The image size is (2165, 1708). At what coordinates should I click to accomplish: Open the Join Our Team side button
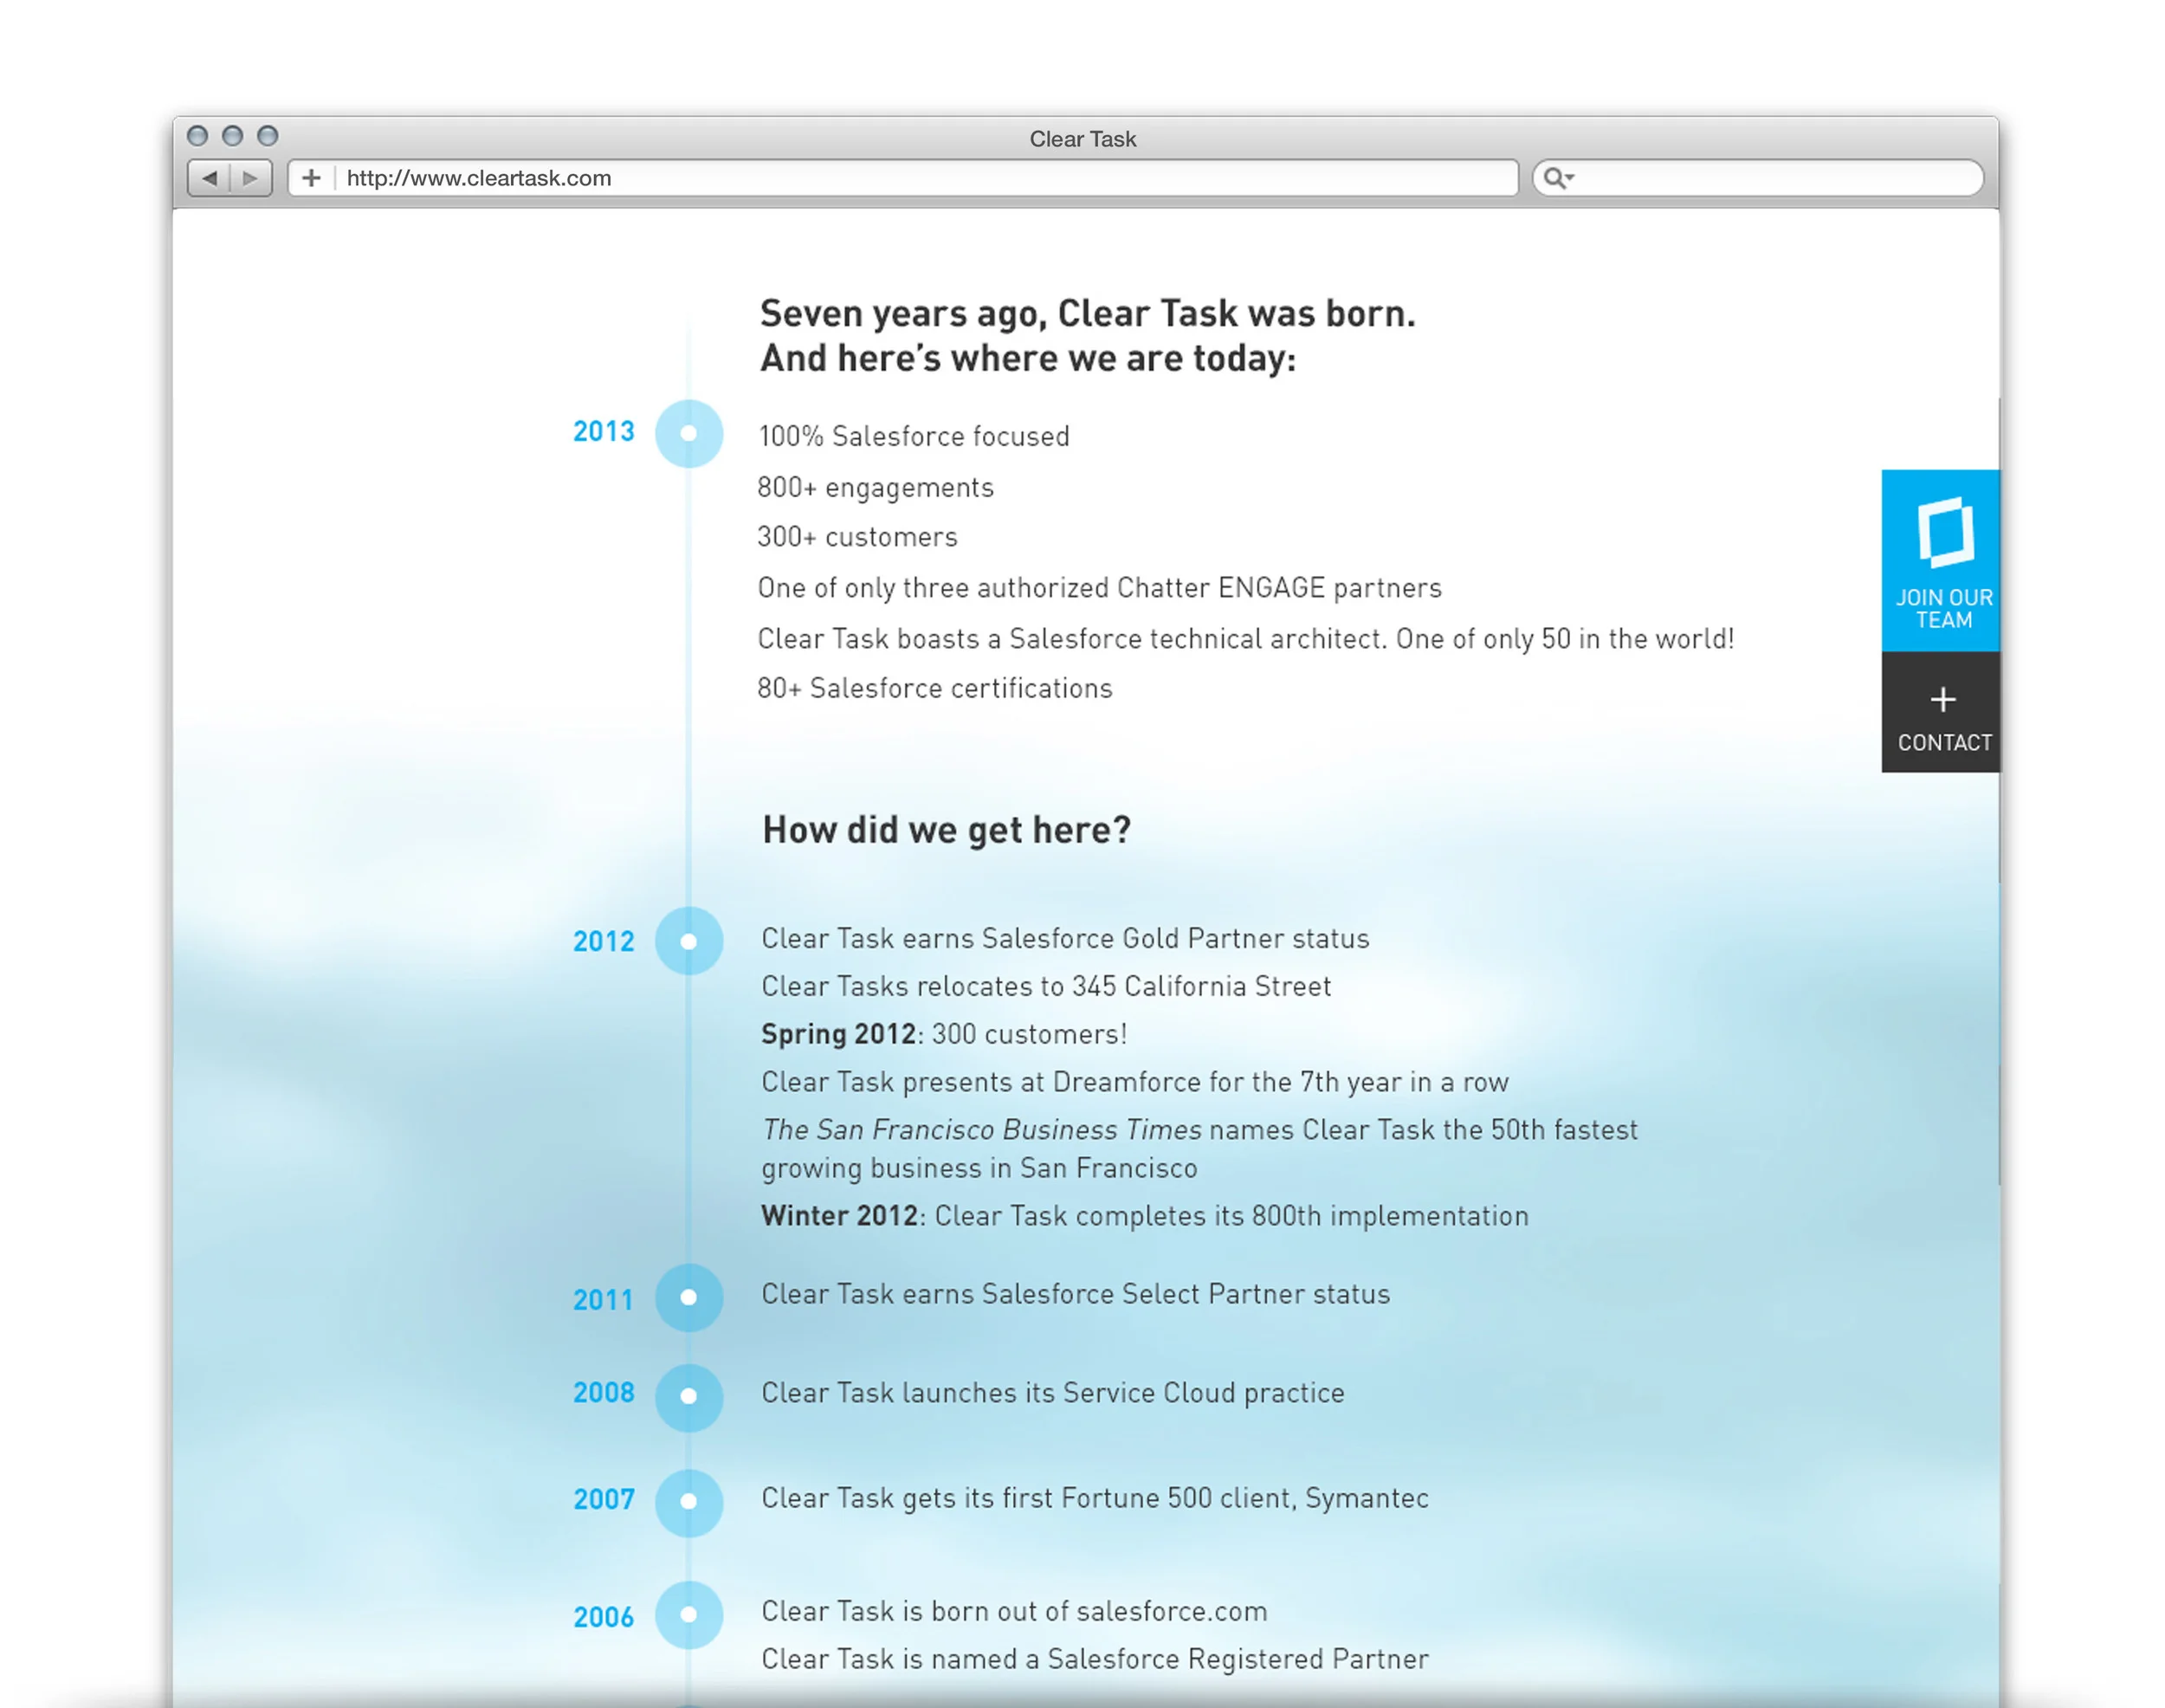[1940, 561]
